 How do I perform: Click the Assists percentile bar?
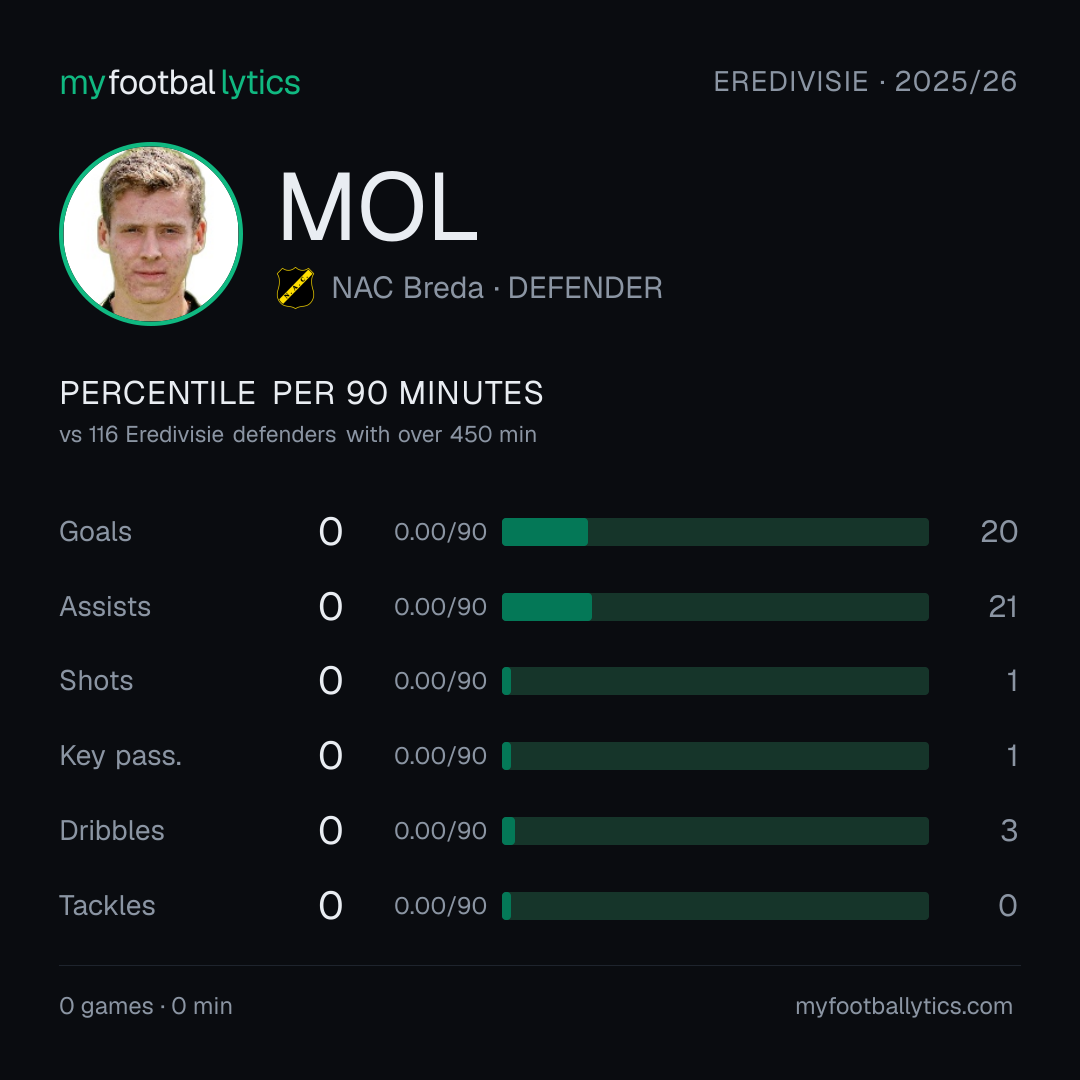(x=715, y=607)
